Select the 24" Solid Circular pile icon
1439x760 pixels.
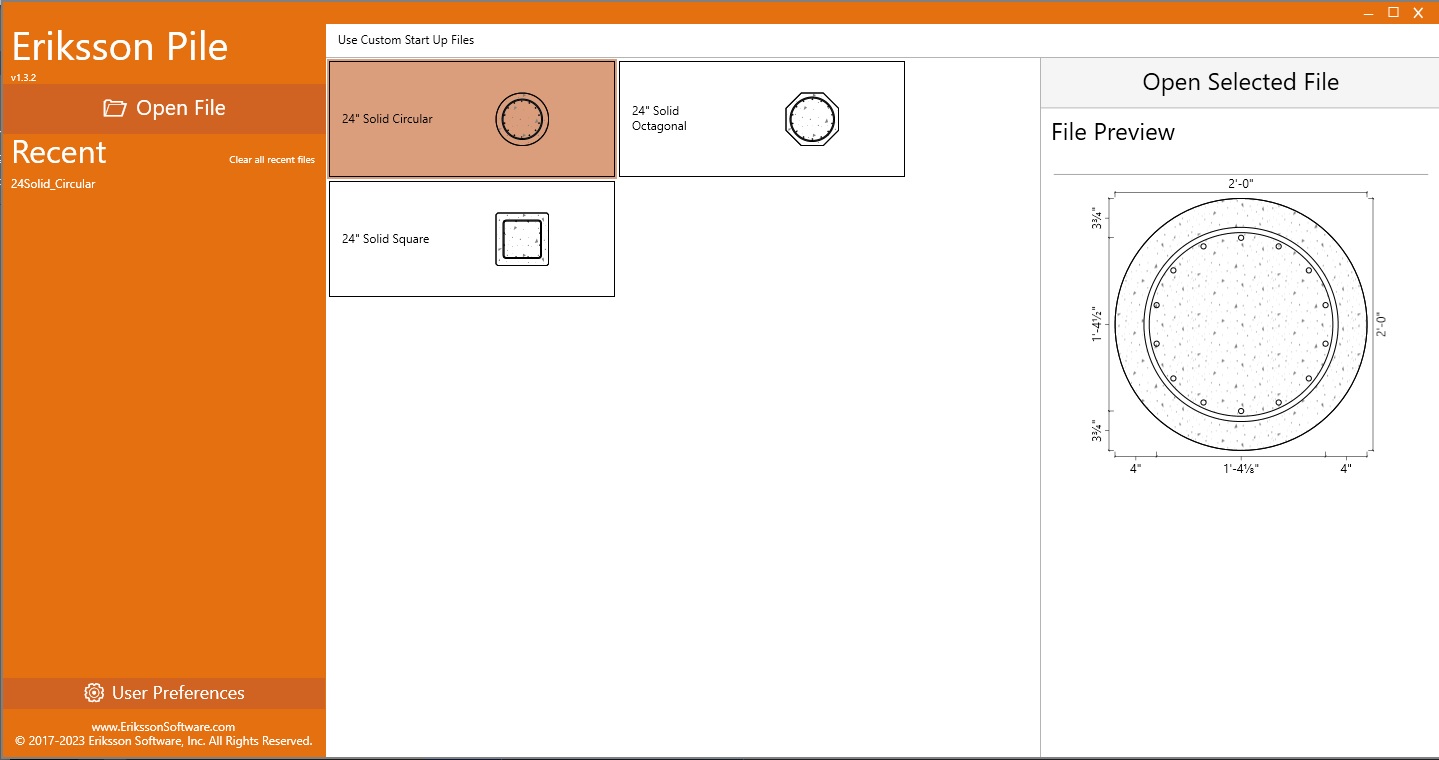pos(522,120)
